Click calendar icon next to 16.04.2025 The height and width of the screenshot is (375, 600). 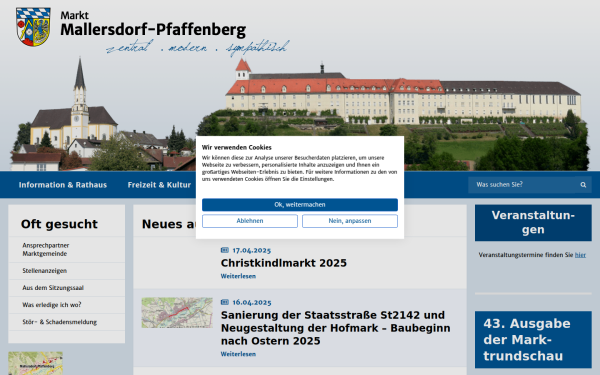click(225, 302)
